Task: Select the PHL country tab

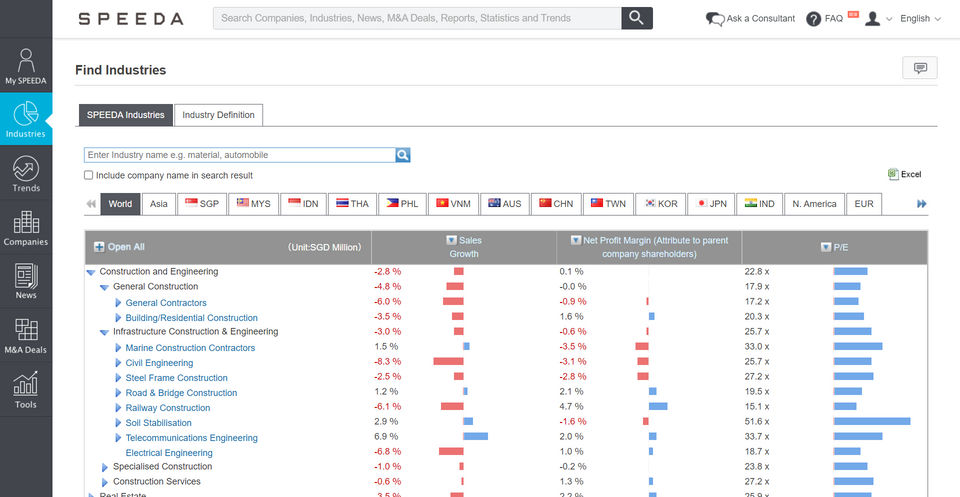Action: tap(402, 204)
